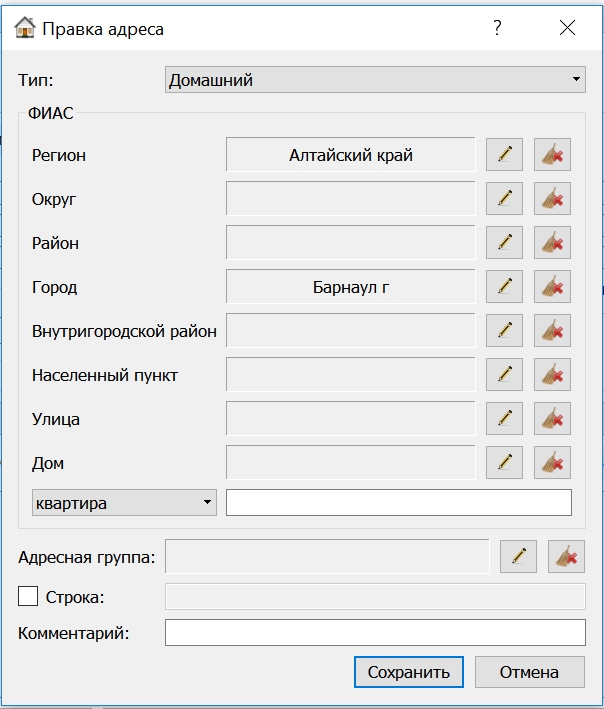Edit Адресная группа with pencil icon
This screenshot has width=604, height=709.
[x=518, y=556]
